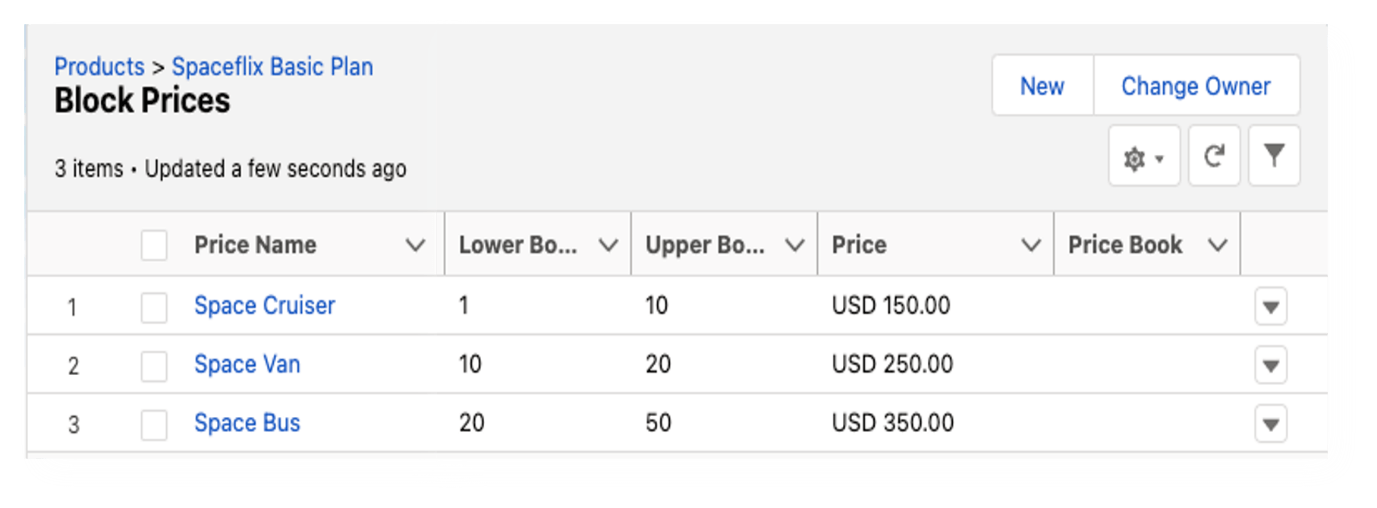
Task: Click the refresh list icon
Action: tap(1214, 156)
